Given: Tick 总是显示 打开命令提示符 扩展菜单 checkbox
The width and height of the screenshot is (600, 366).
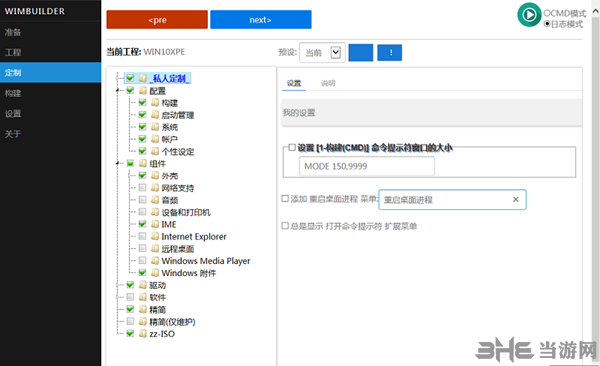Looking at the screenshot, I should (x=285, y=226).
